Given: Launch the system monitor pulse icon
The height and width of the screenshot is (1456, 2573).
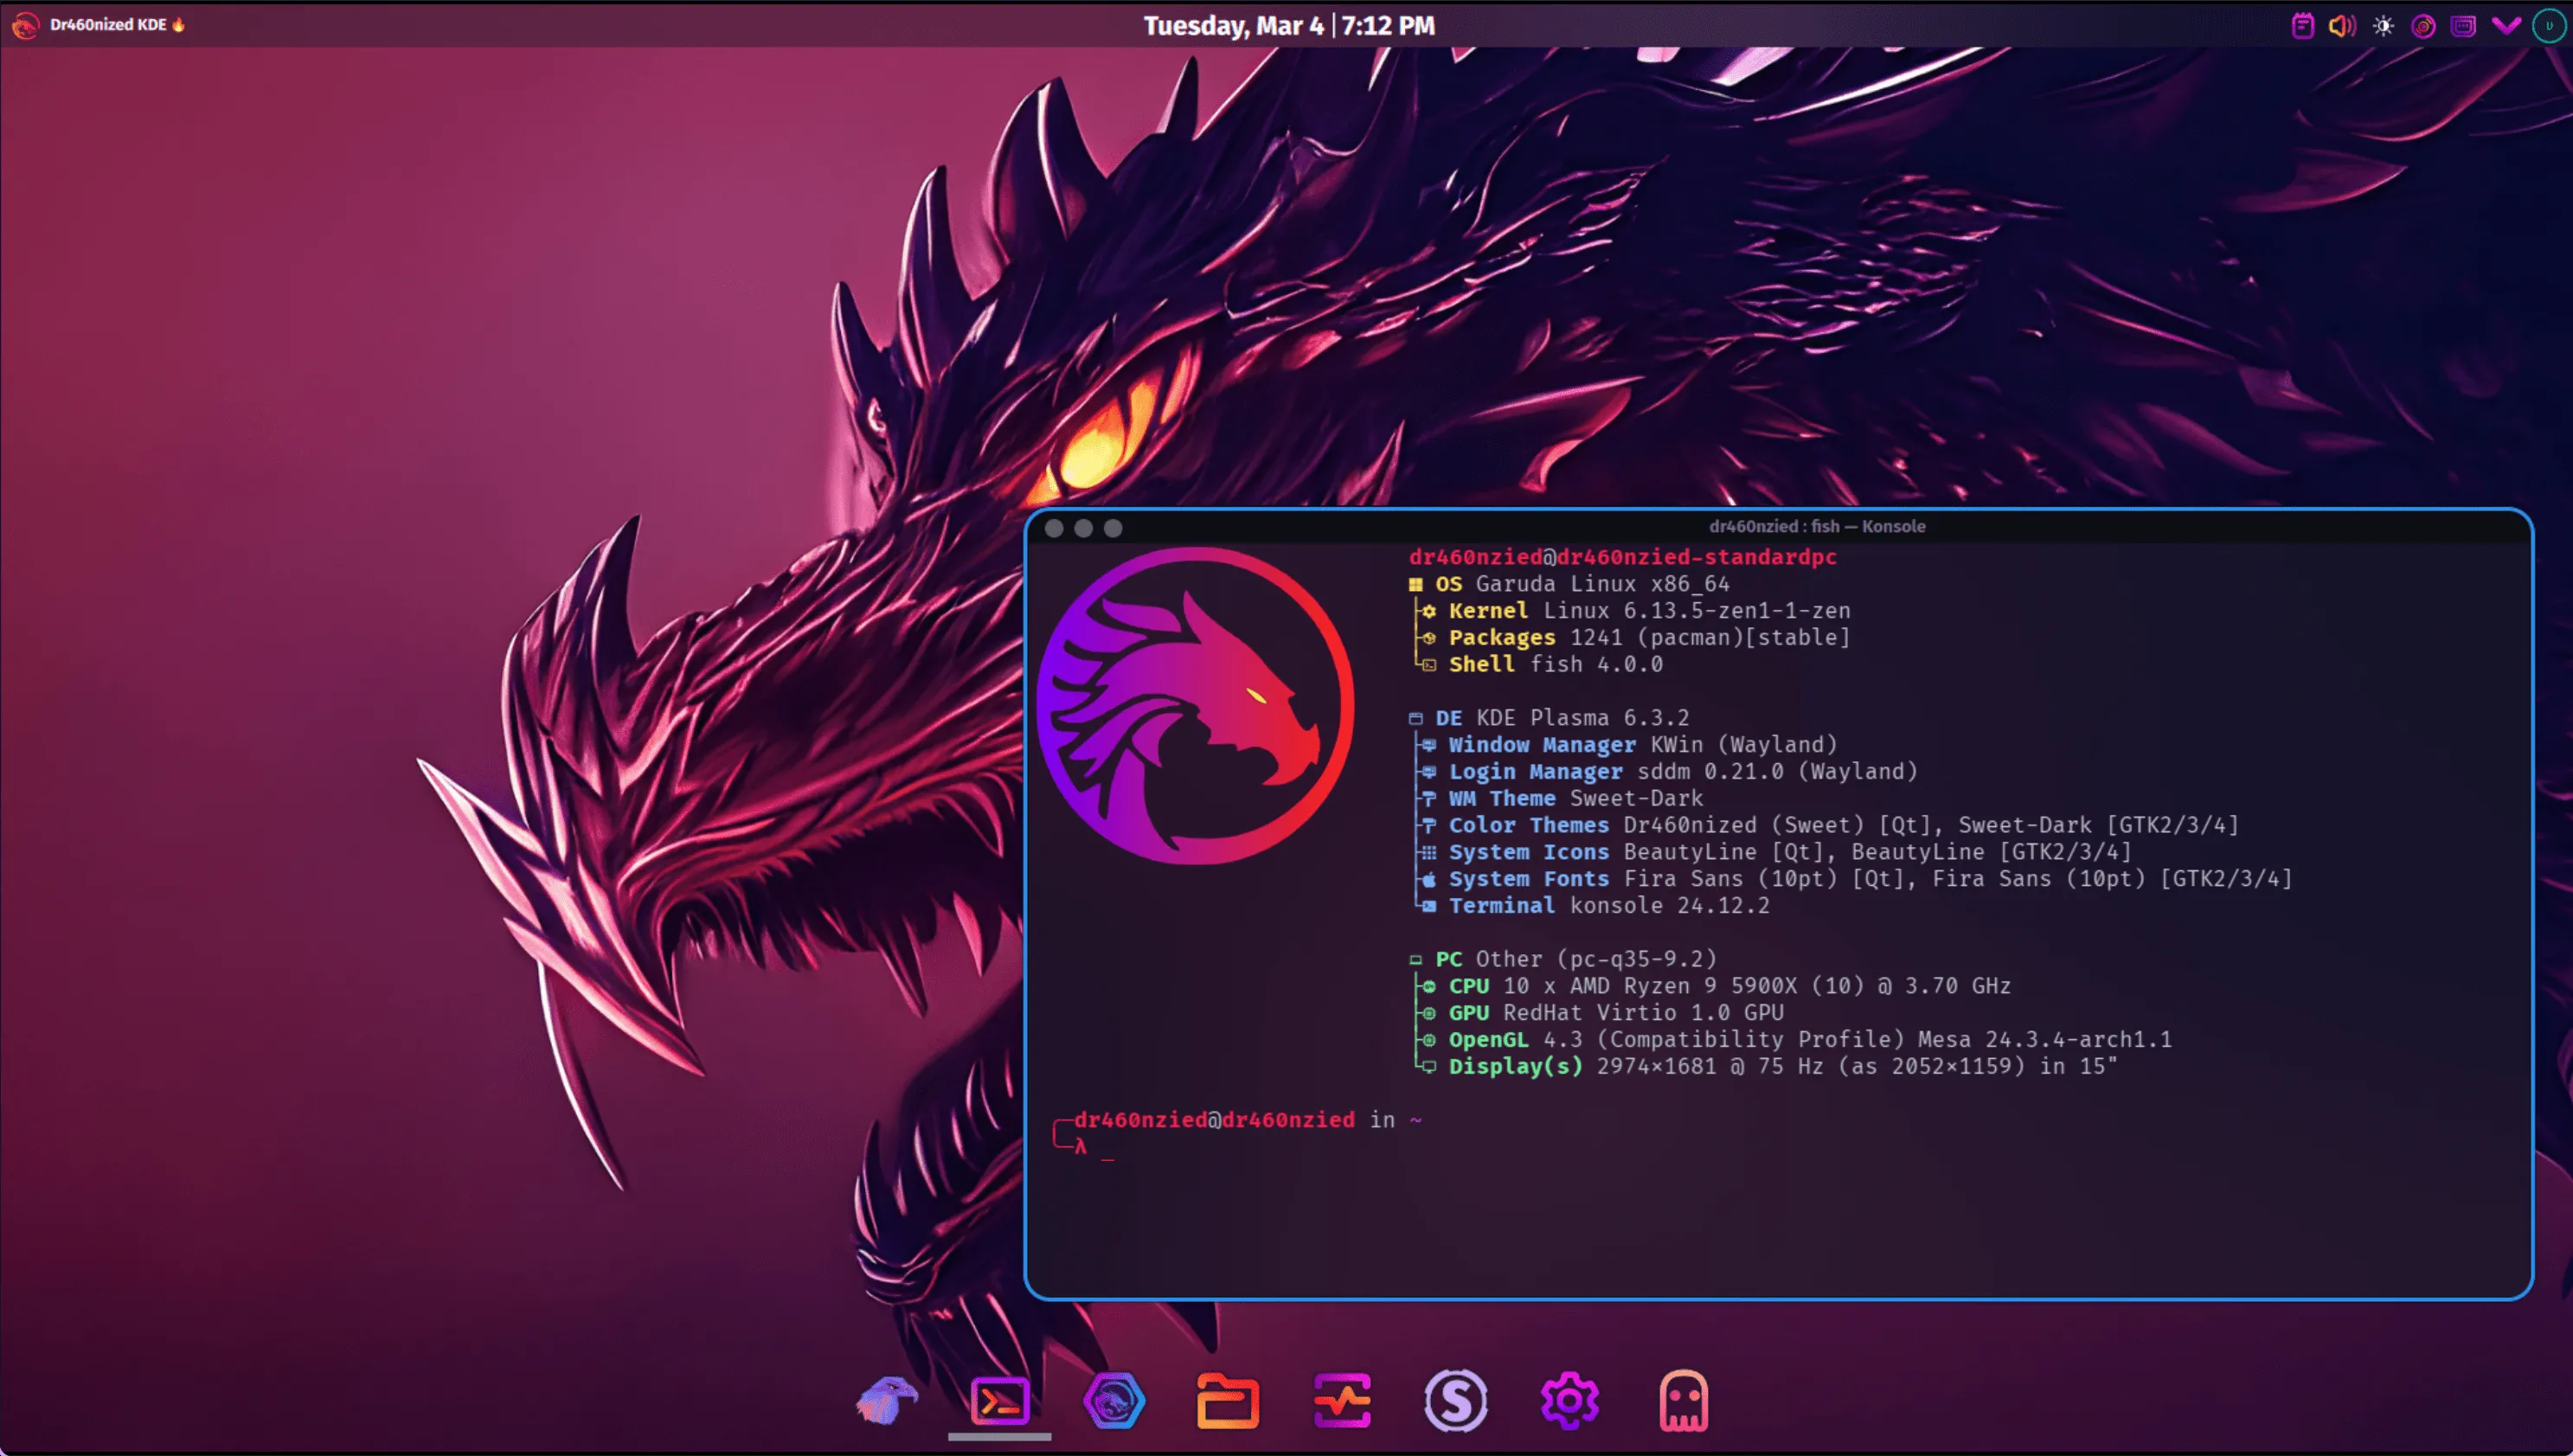Looking at the screenshot, I should (x=1341, y=1400).
